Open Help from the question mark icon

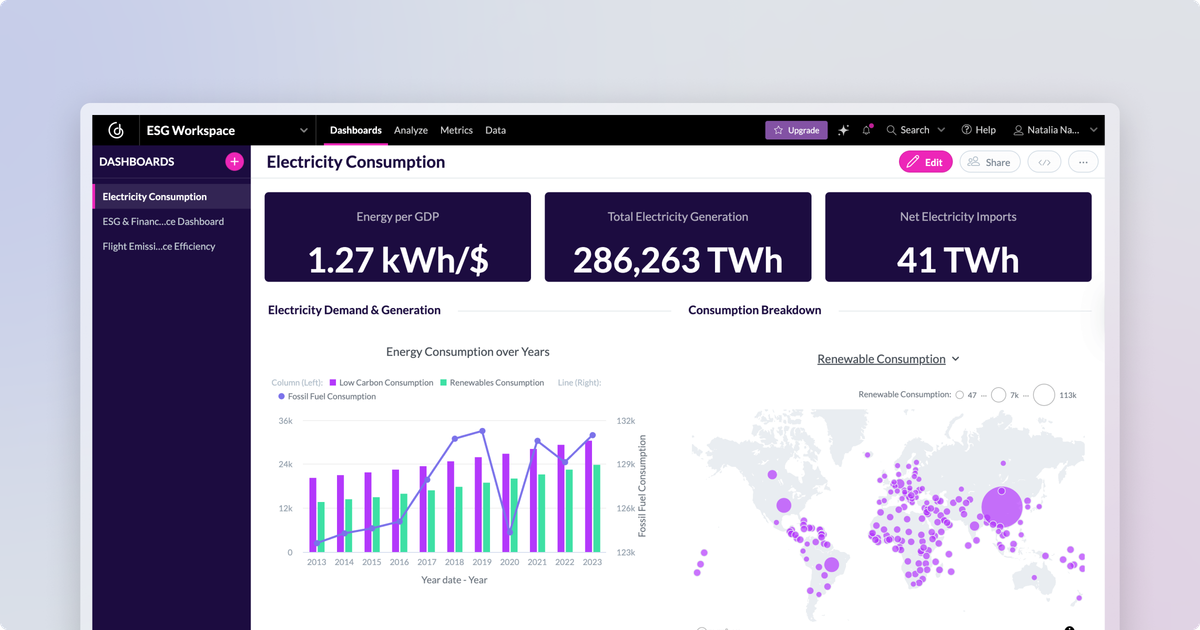pyautogui.click(x=965, y=130)
